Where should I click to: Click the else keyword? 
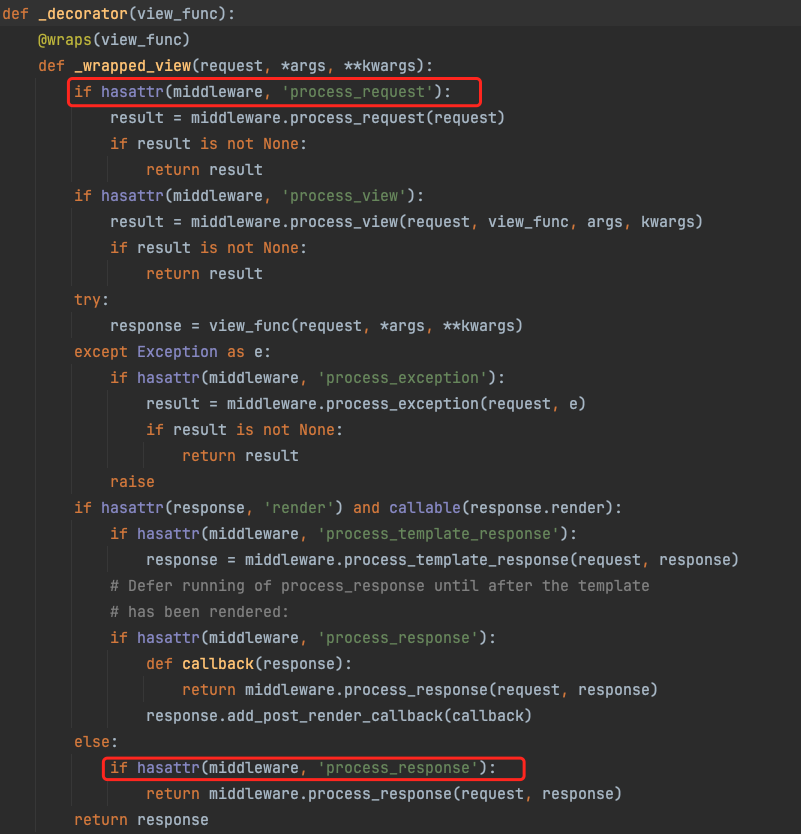(x=92, y=742)
